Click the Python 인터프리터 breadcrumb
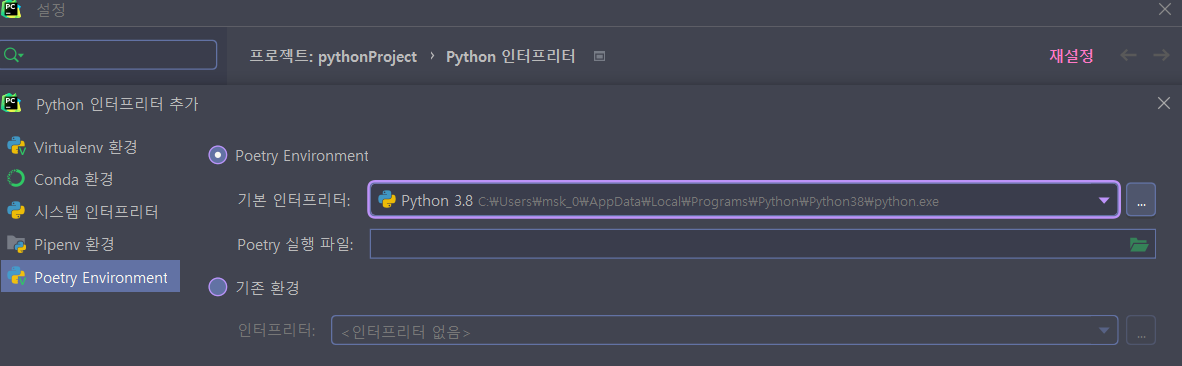This screenshot has width=1182, height=366. click(511, 56)
